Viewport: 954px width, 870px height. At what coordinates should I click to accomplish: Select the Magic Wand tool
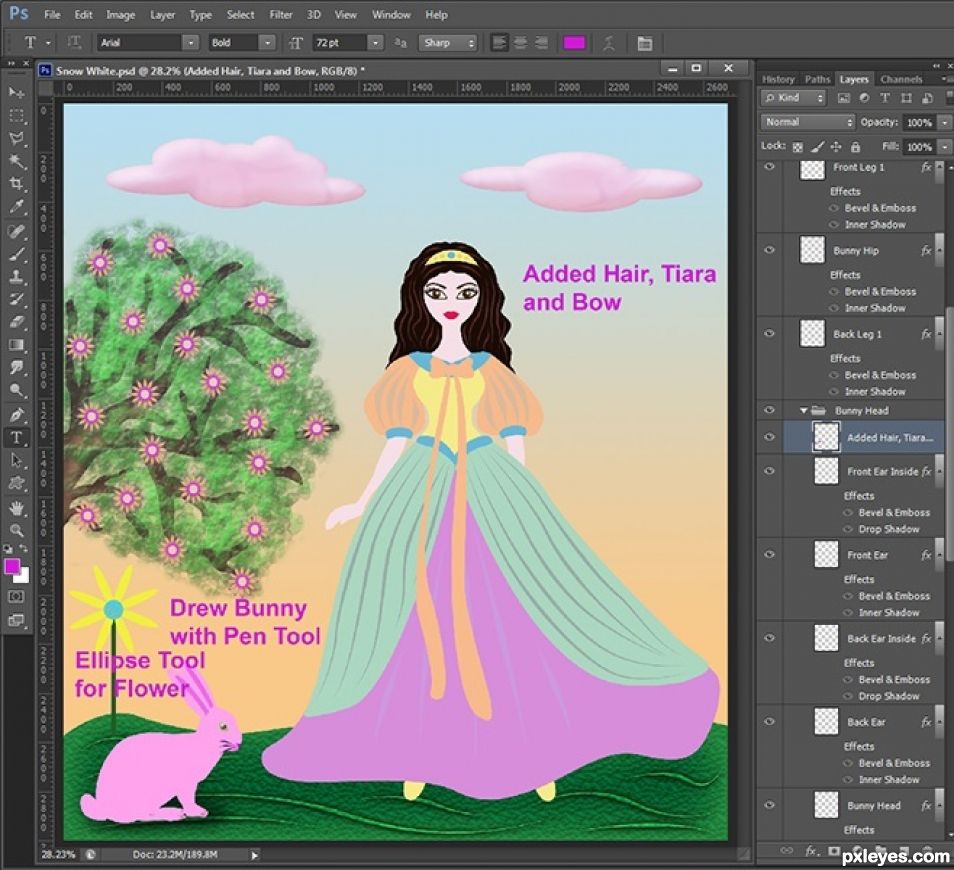(16, 161)
